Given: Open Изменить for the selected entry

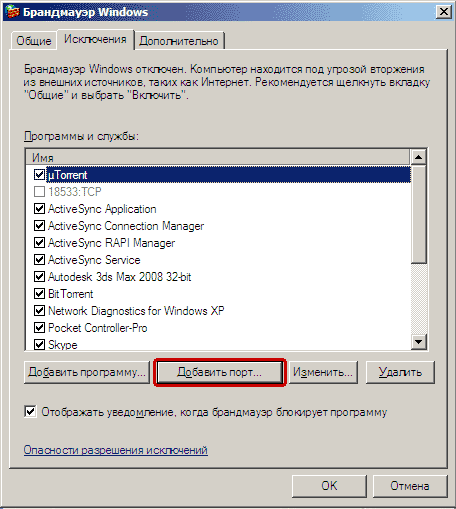Looking at the screenshot, I should [x=323, y=372].
